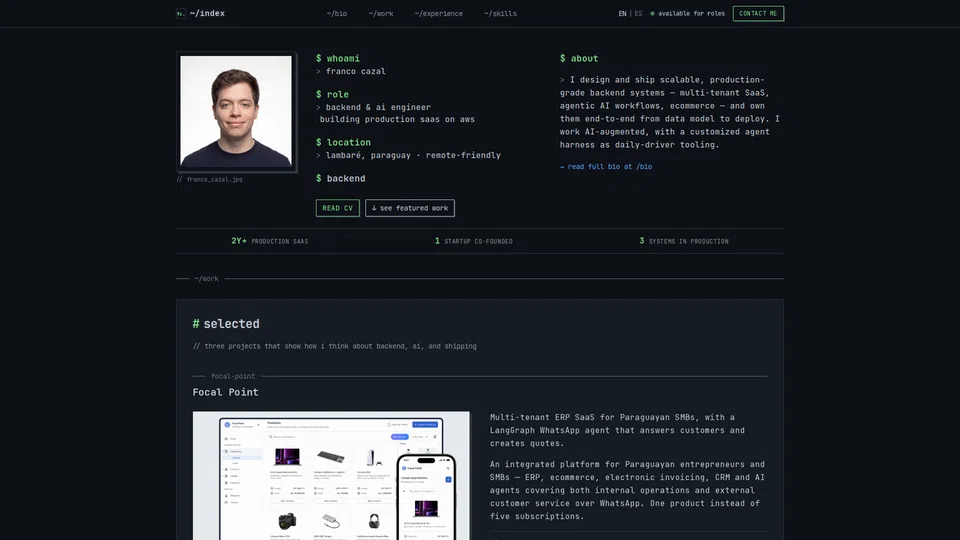Open the Focal Point project title
The height and width of the screenshot is (540, 960).
225,392
